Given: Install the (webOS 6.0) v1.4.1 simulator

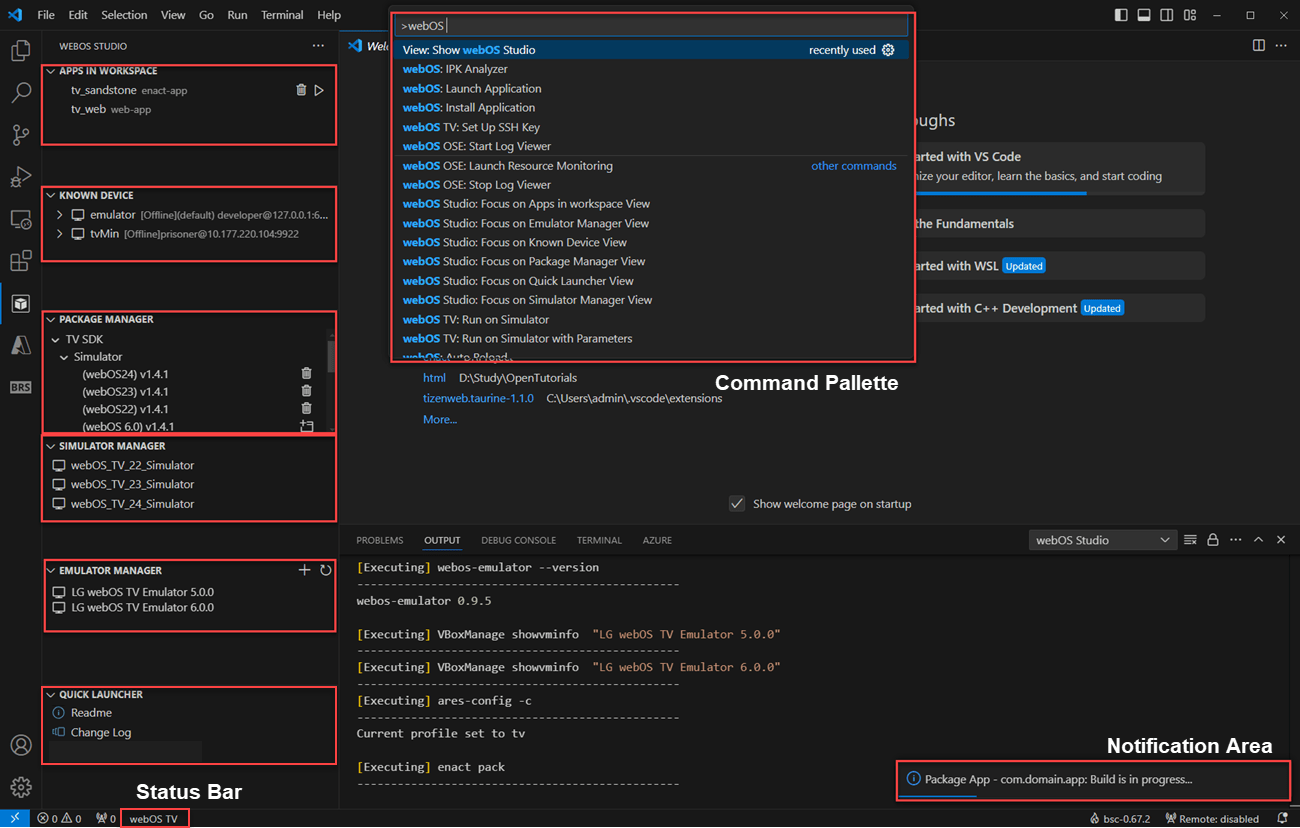Looking at the screenshot, I should tap(306, 426).
